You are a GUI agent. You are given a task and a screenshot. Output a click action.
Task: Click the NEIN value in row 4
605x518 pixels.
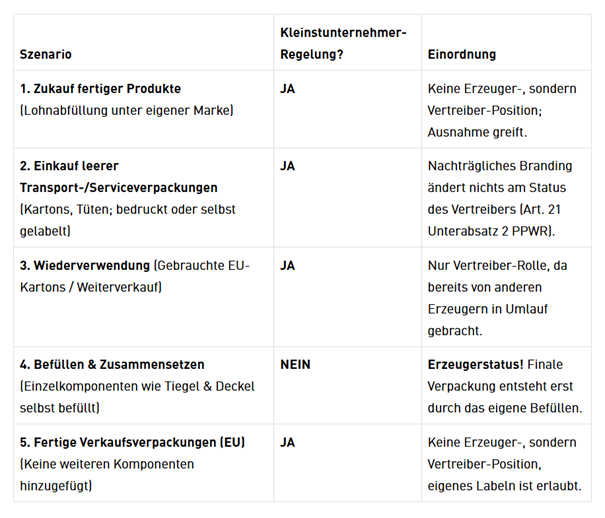click(x=295, y=364)
